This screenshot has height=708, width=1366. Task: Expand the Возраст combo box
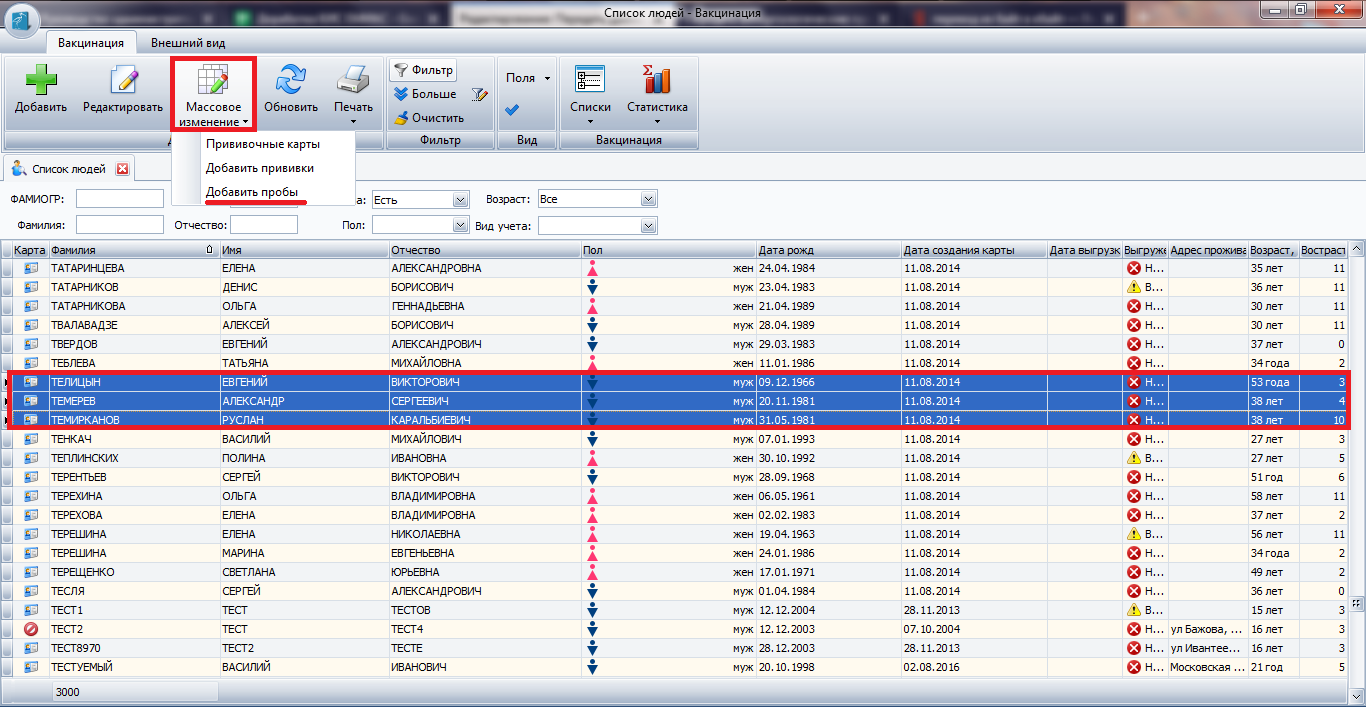[x=649, y=200]
